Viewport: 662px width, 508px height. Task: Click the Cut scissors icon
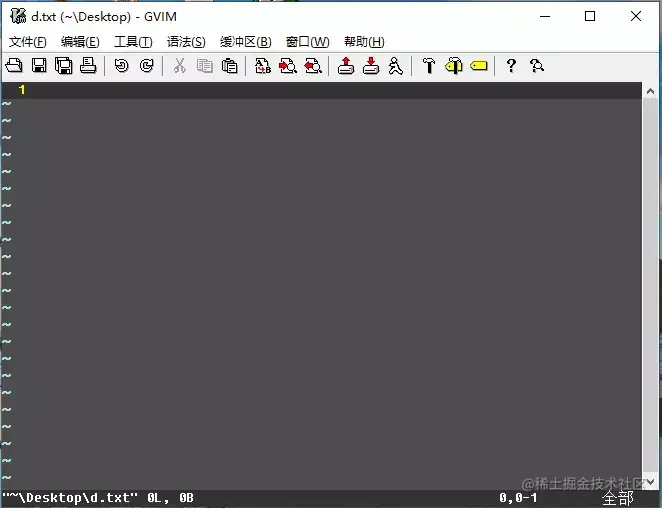coord(180,66)
